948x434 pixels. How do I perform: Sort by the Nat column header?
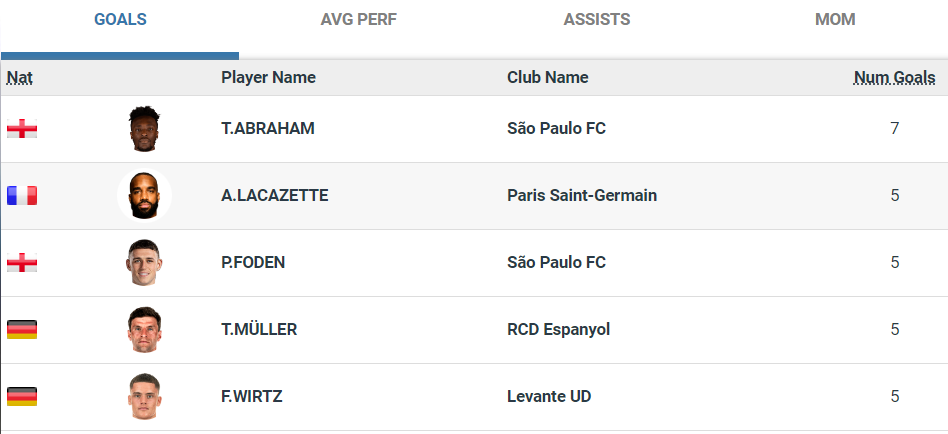click(x=19, y=78)
